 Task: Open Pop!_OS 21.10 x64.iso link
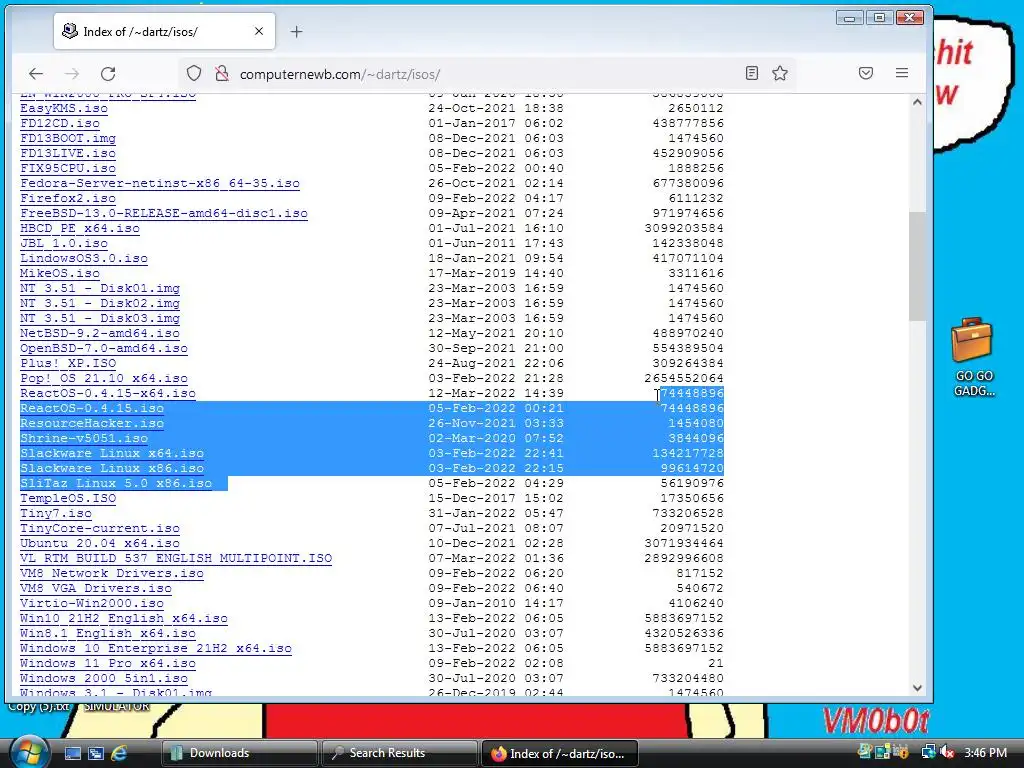(104, 379)
